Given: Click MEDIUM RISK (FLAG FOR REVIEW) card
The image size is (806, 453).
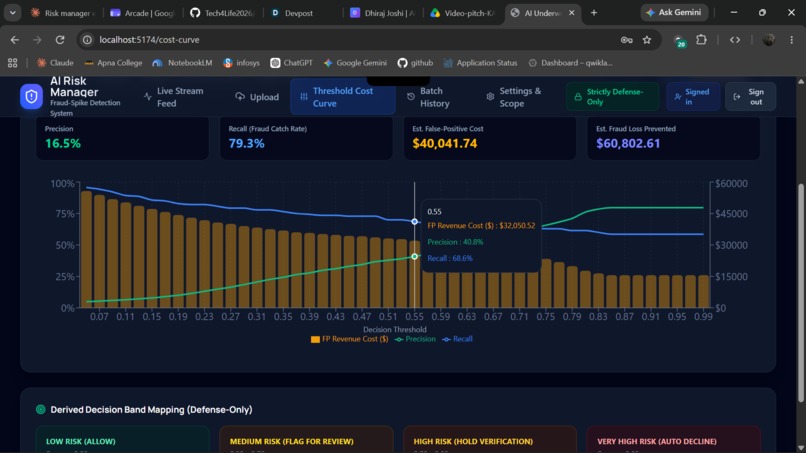Looking at the screenshot, I should coord(306,440).
